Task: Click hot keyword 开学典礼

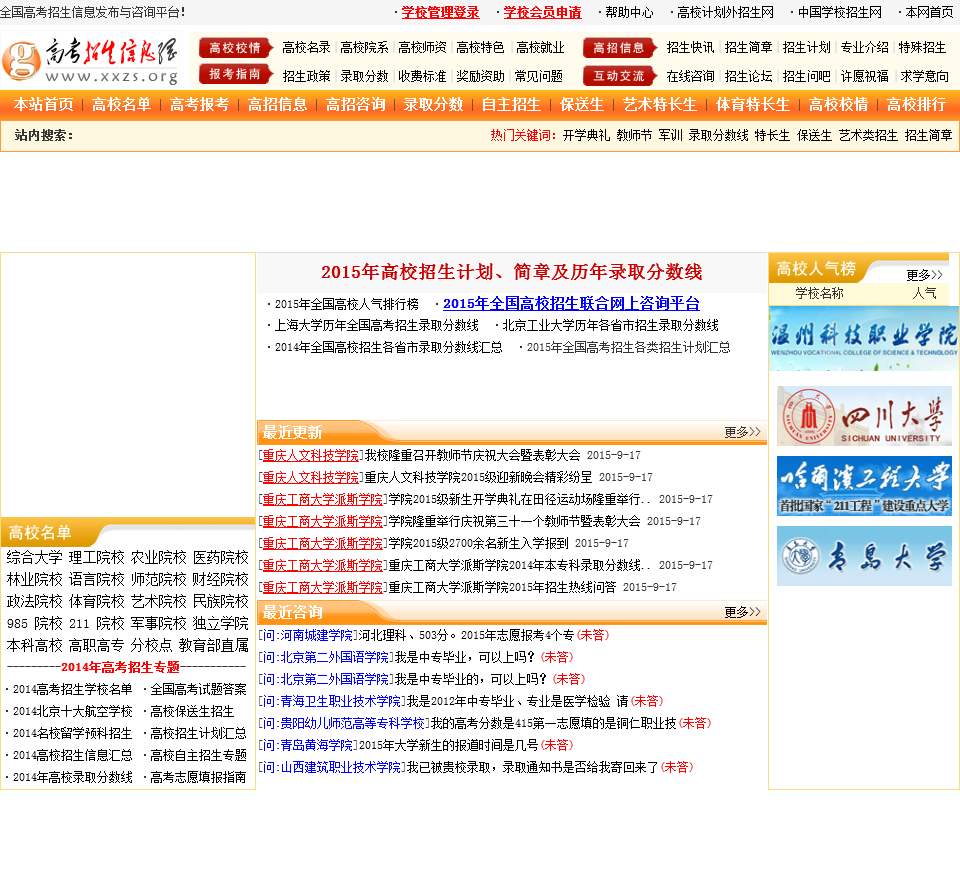Action: pos(587,135)
